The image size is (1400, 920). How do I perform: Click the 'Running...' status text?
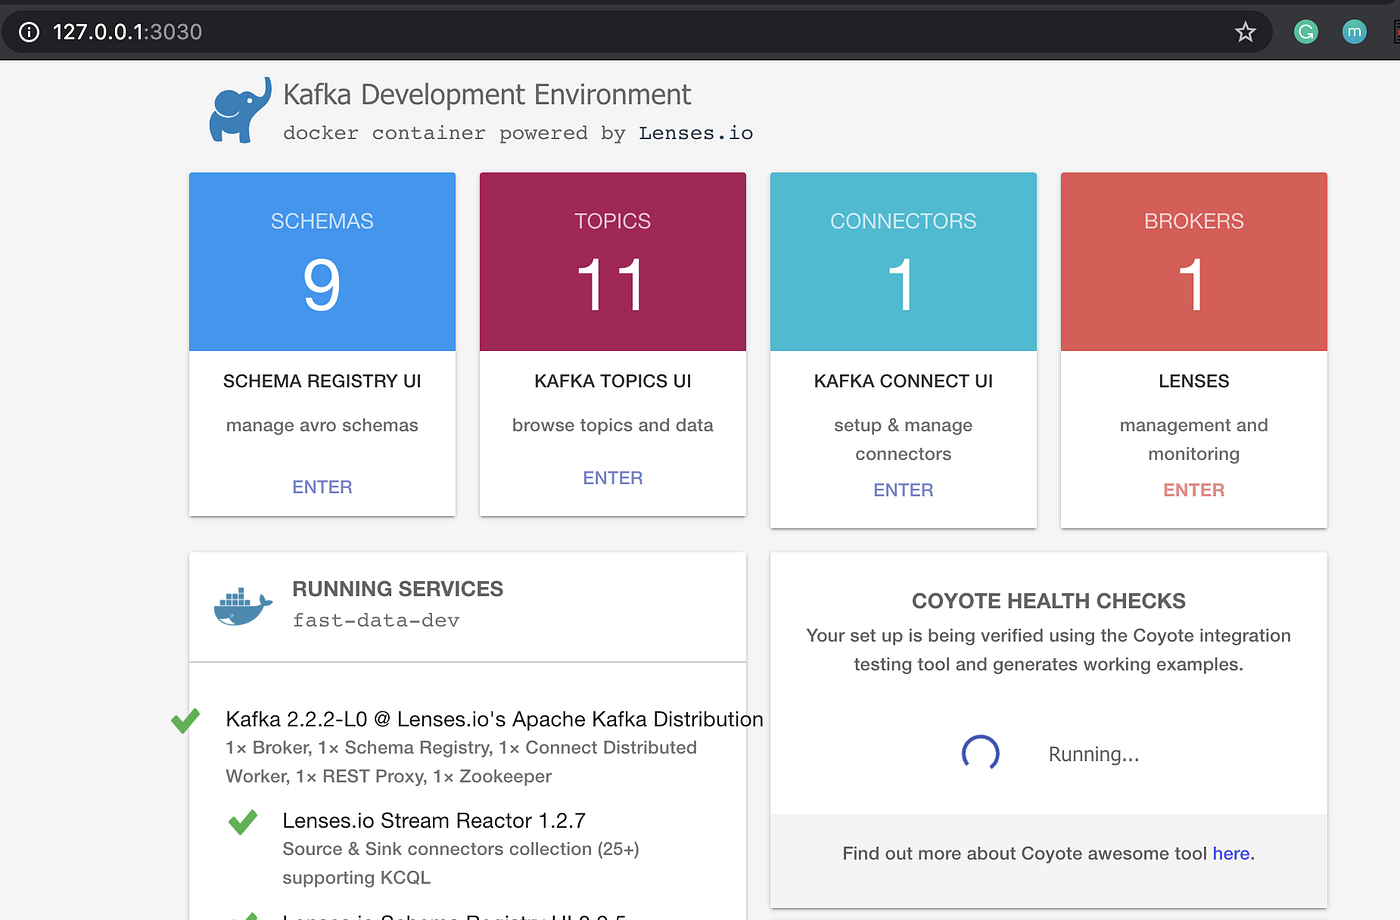[1094, 754]
